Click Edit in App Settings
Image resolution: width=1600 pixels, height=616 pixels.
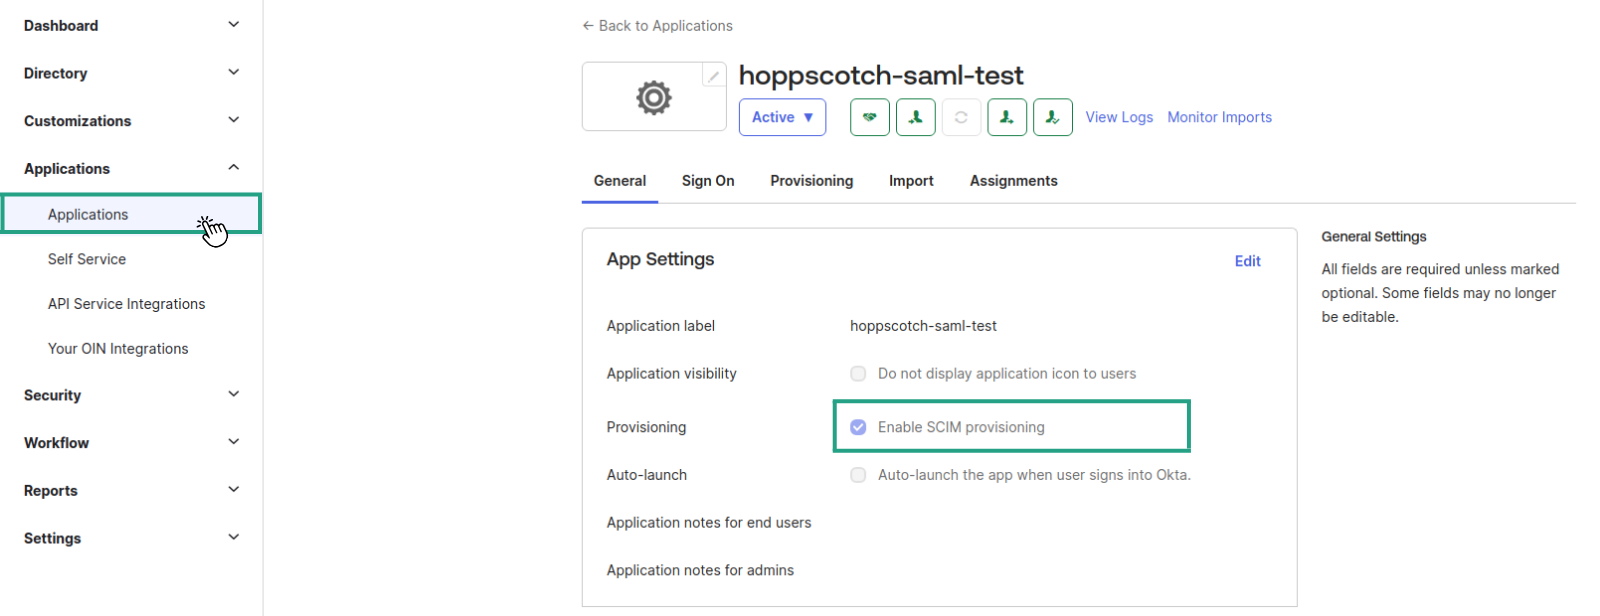click(1247, 261)
